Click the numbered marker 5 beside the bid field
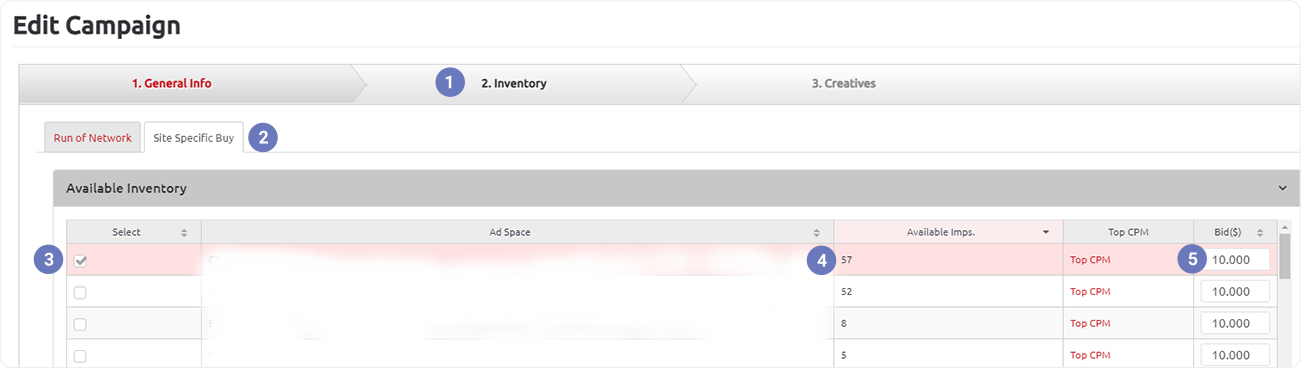This screenshot has width=1301, height=368. [1191, 260]
